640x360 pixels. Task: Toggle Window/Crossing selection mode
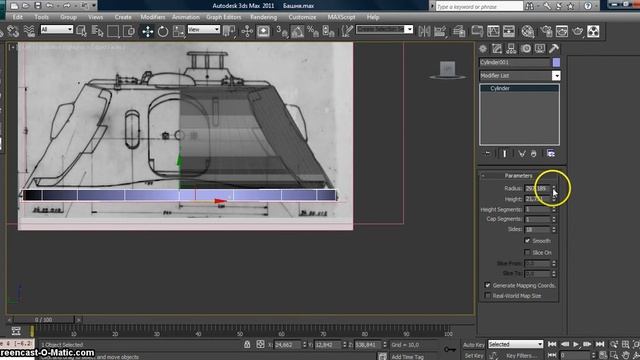point(129,31)
